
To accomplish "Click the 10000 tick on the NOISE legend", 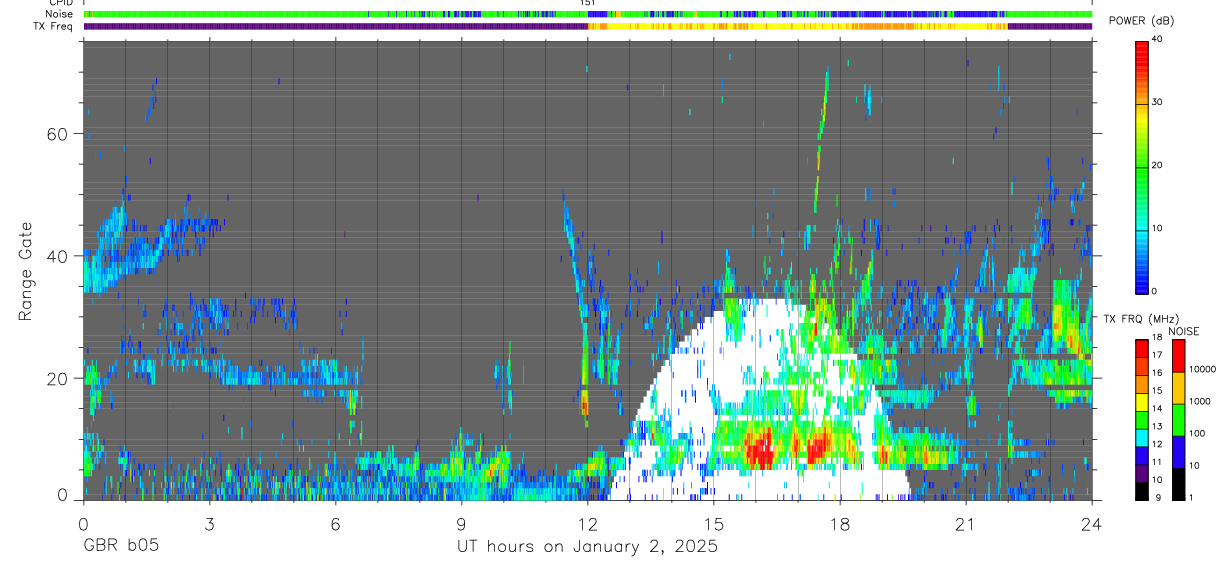I will click(1202, 370).
